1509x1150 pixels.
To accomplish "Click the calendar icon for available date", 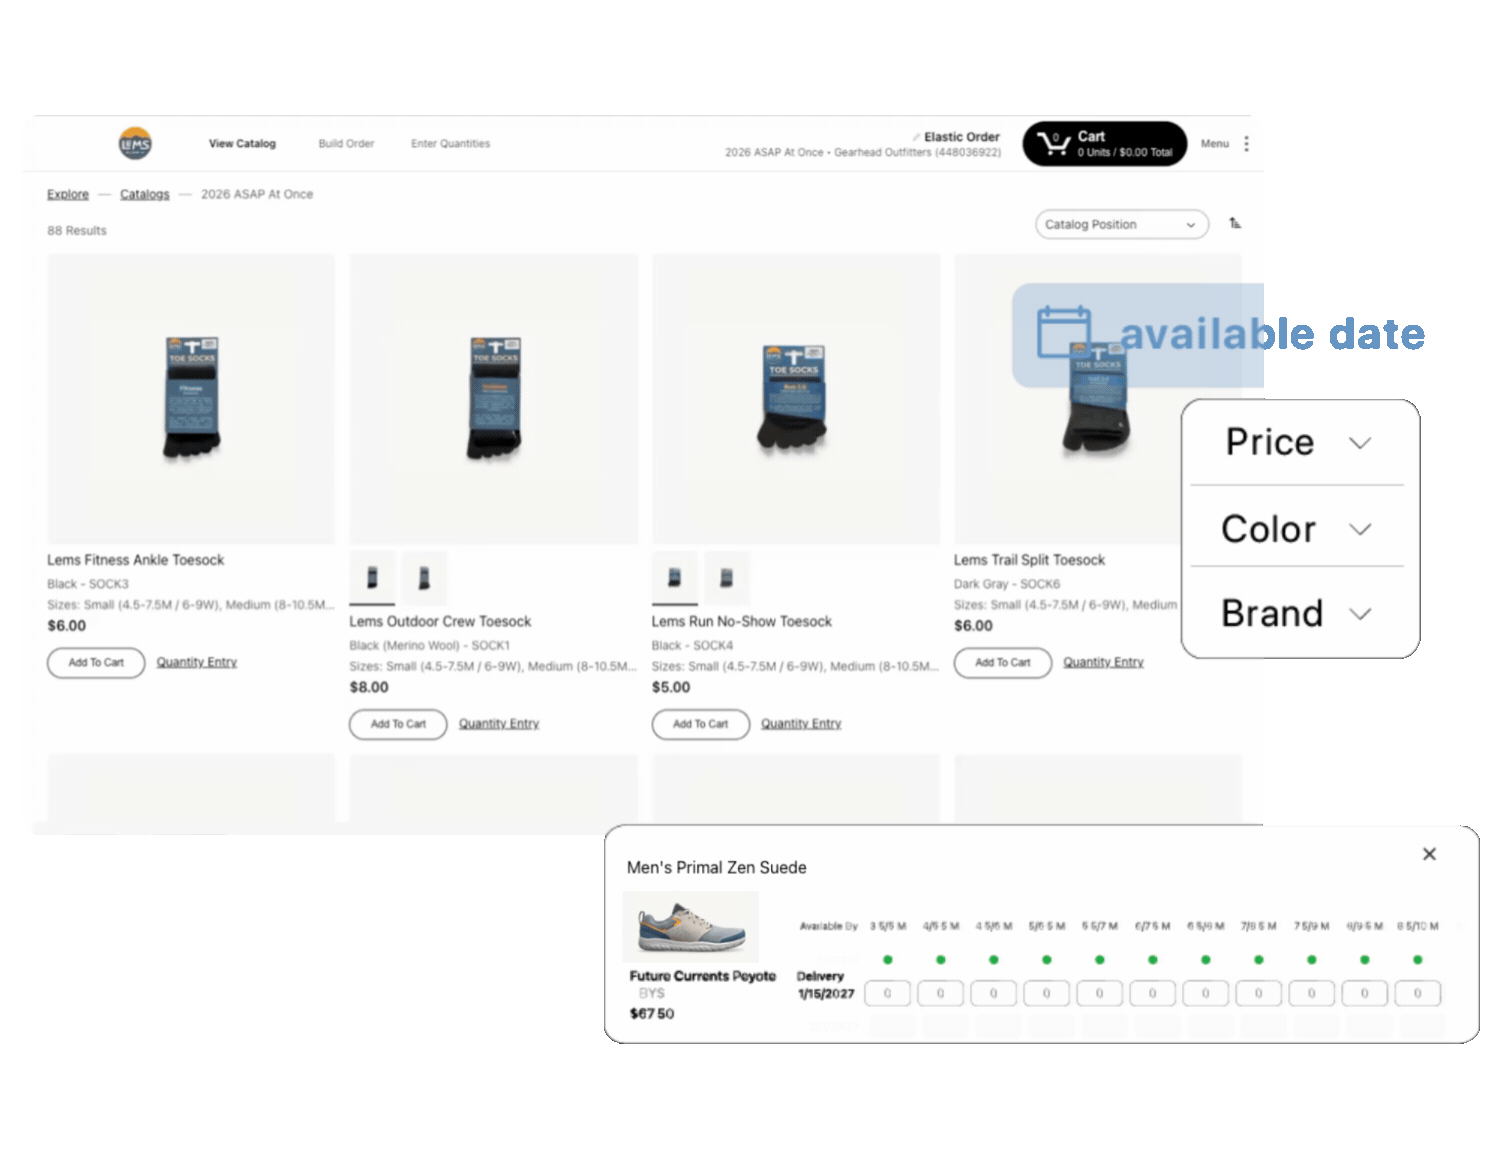I will coord(1063,332).
